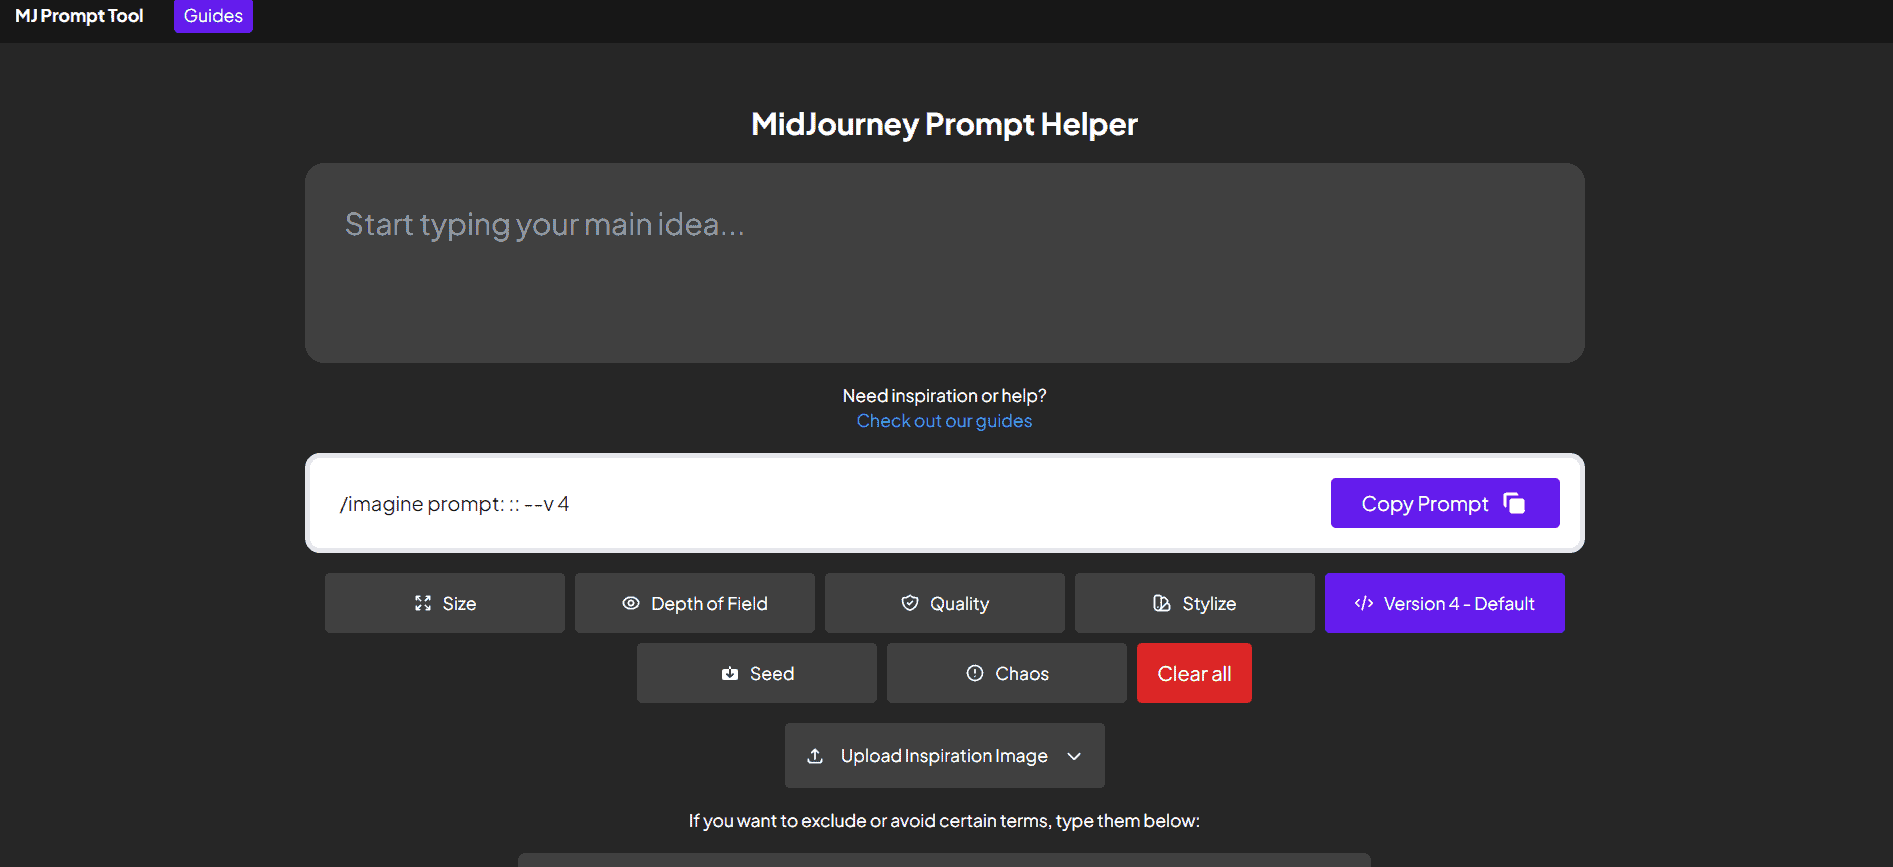Toggle the Depth of Field setting
This screenshot has height=867, width=1893.
click(694, 603)
